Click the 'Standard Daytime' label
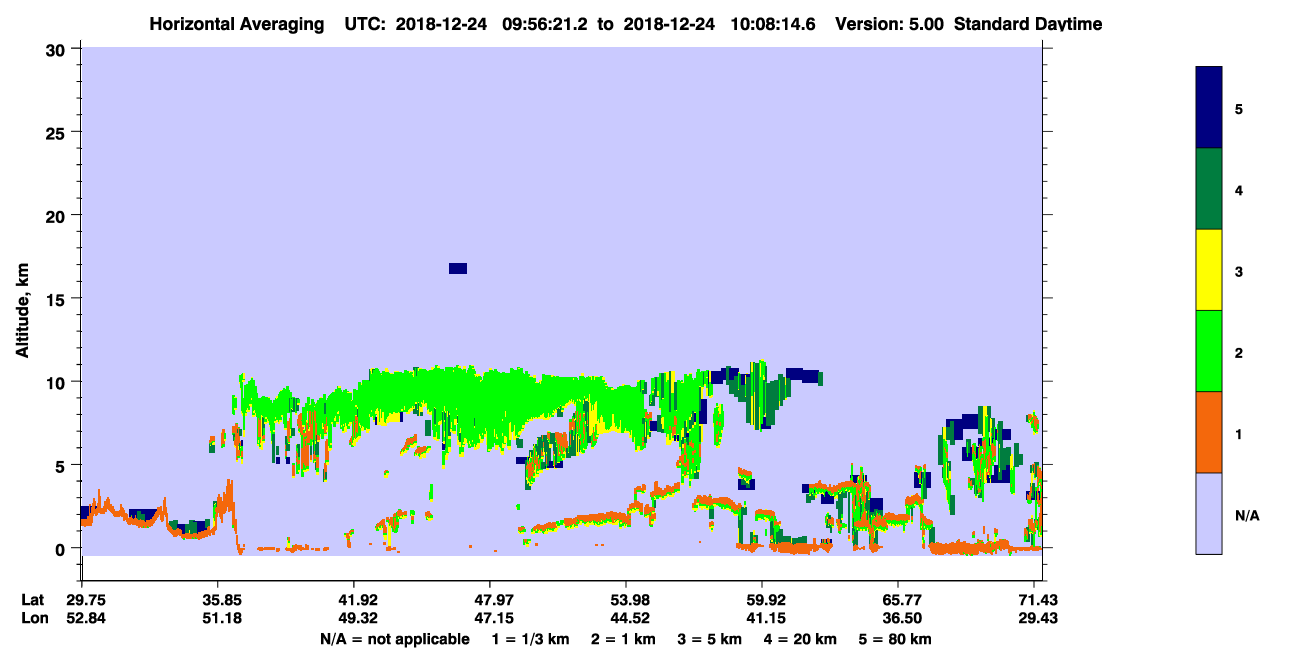Image resolution: width=1300 pixels, height=667 pixels. click(x=1028, y=24)
